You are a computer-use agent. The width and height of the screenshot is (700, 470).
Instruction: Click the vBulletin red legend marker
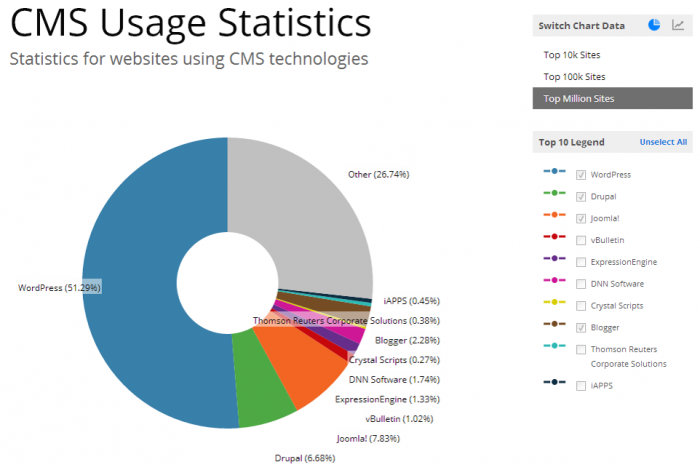(x=554, y=237)
